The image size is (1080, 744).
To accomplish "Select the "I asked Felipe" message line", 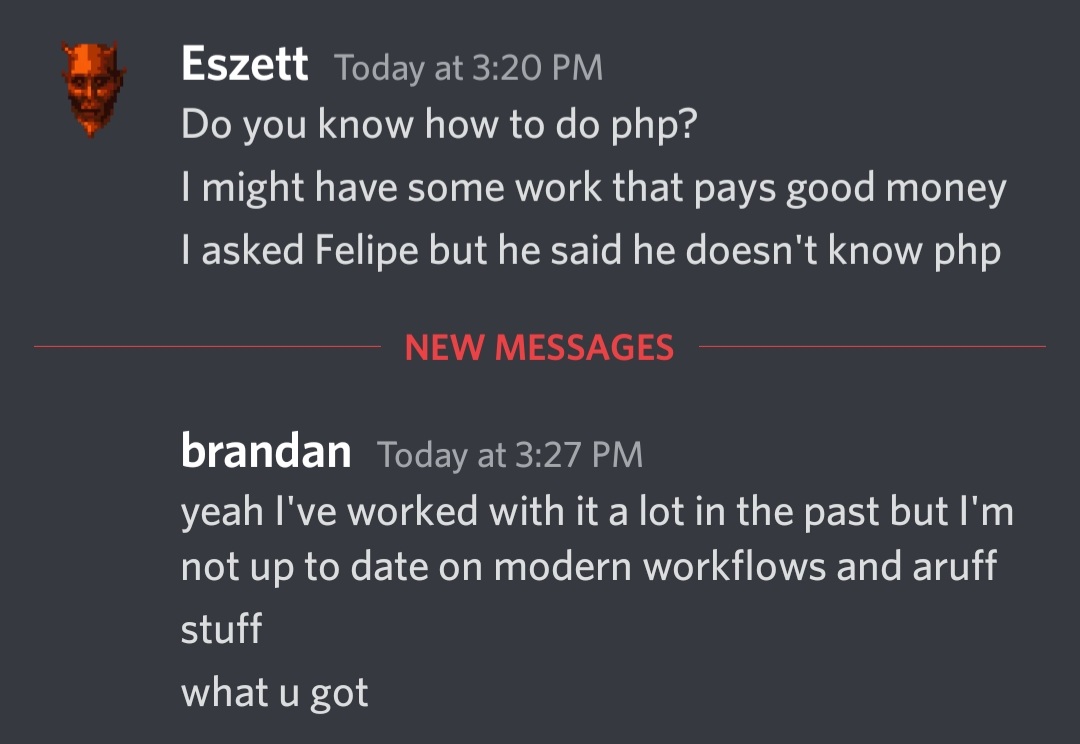I will (x=590, y=250).
